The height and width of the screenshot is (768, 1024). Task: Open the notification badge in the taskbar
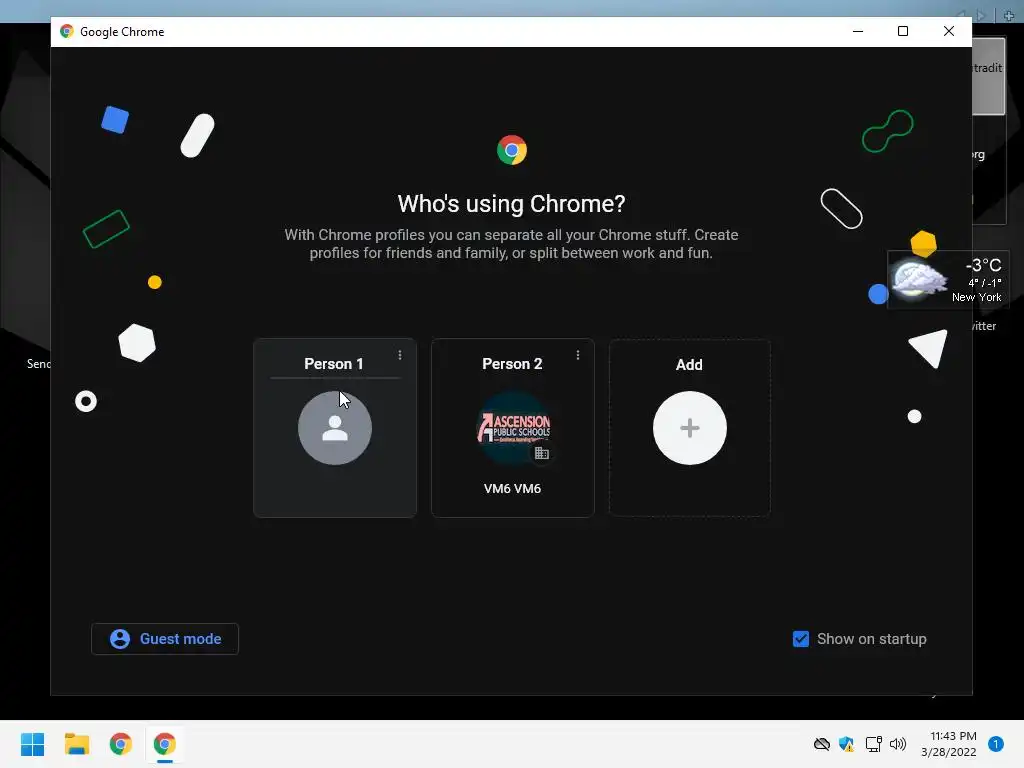[995, 744]
